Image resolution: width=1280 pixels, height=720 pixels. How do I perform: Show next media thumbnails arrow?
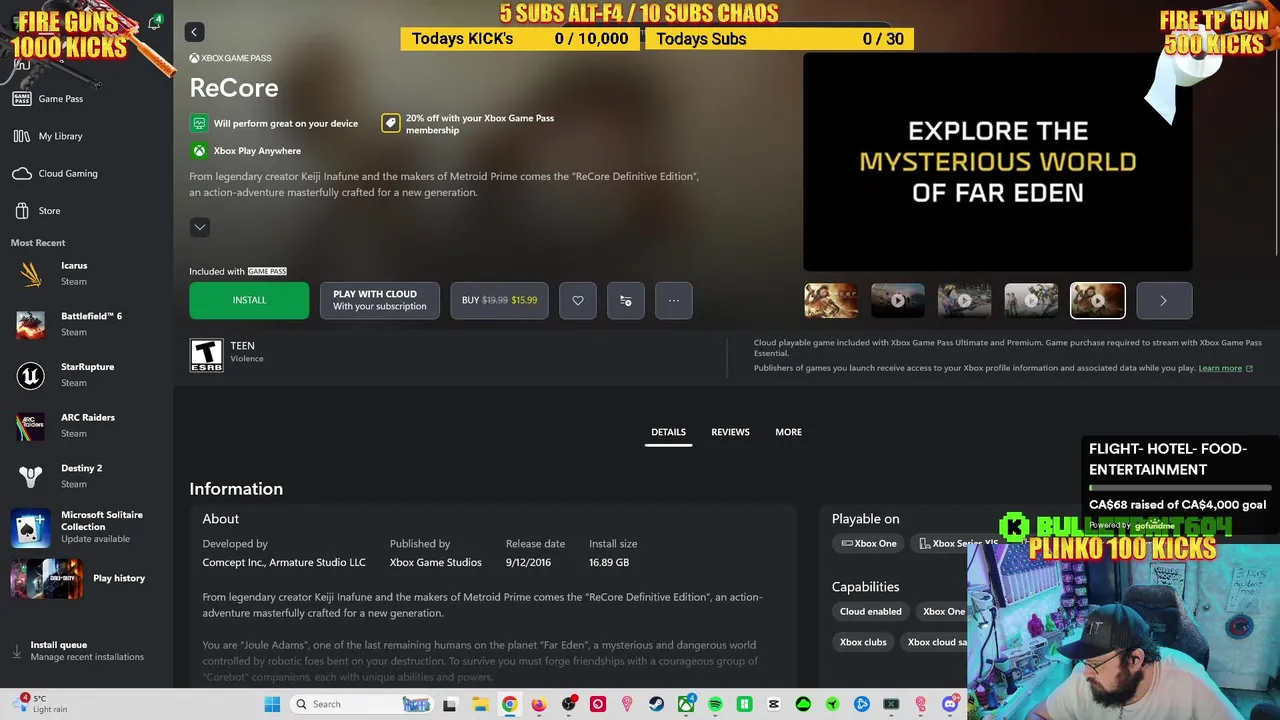click(1164, 300)
